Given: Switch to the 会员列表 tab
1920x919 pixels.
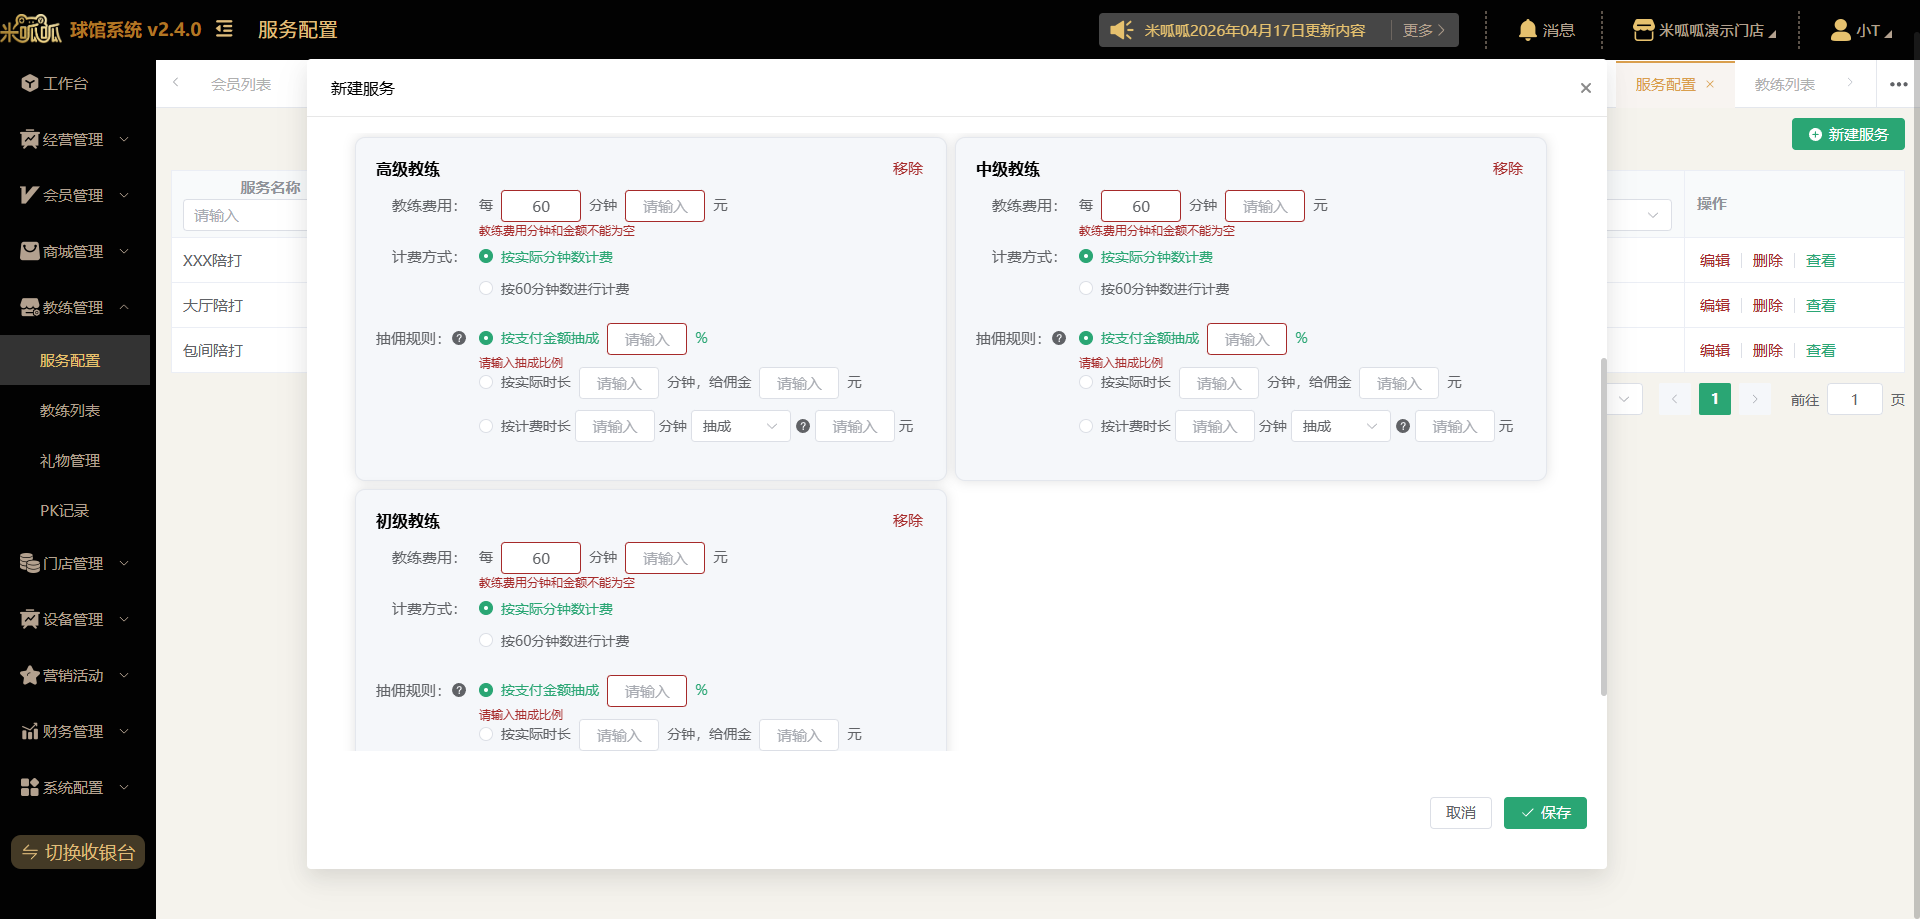Looking at the screenshot, I should [241, 84].
